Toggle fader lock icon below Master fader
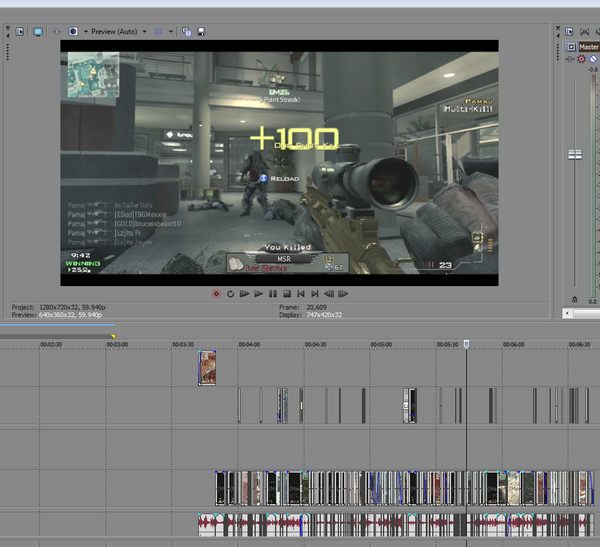The image size is (600, 547). tap(574, 299)
